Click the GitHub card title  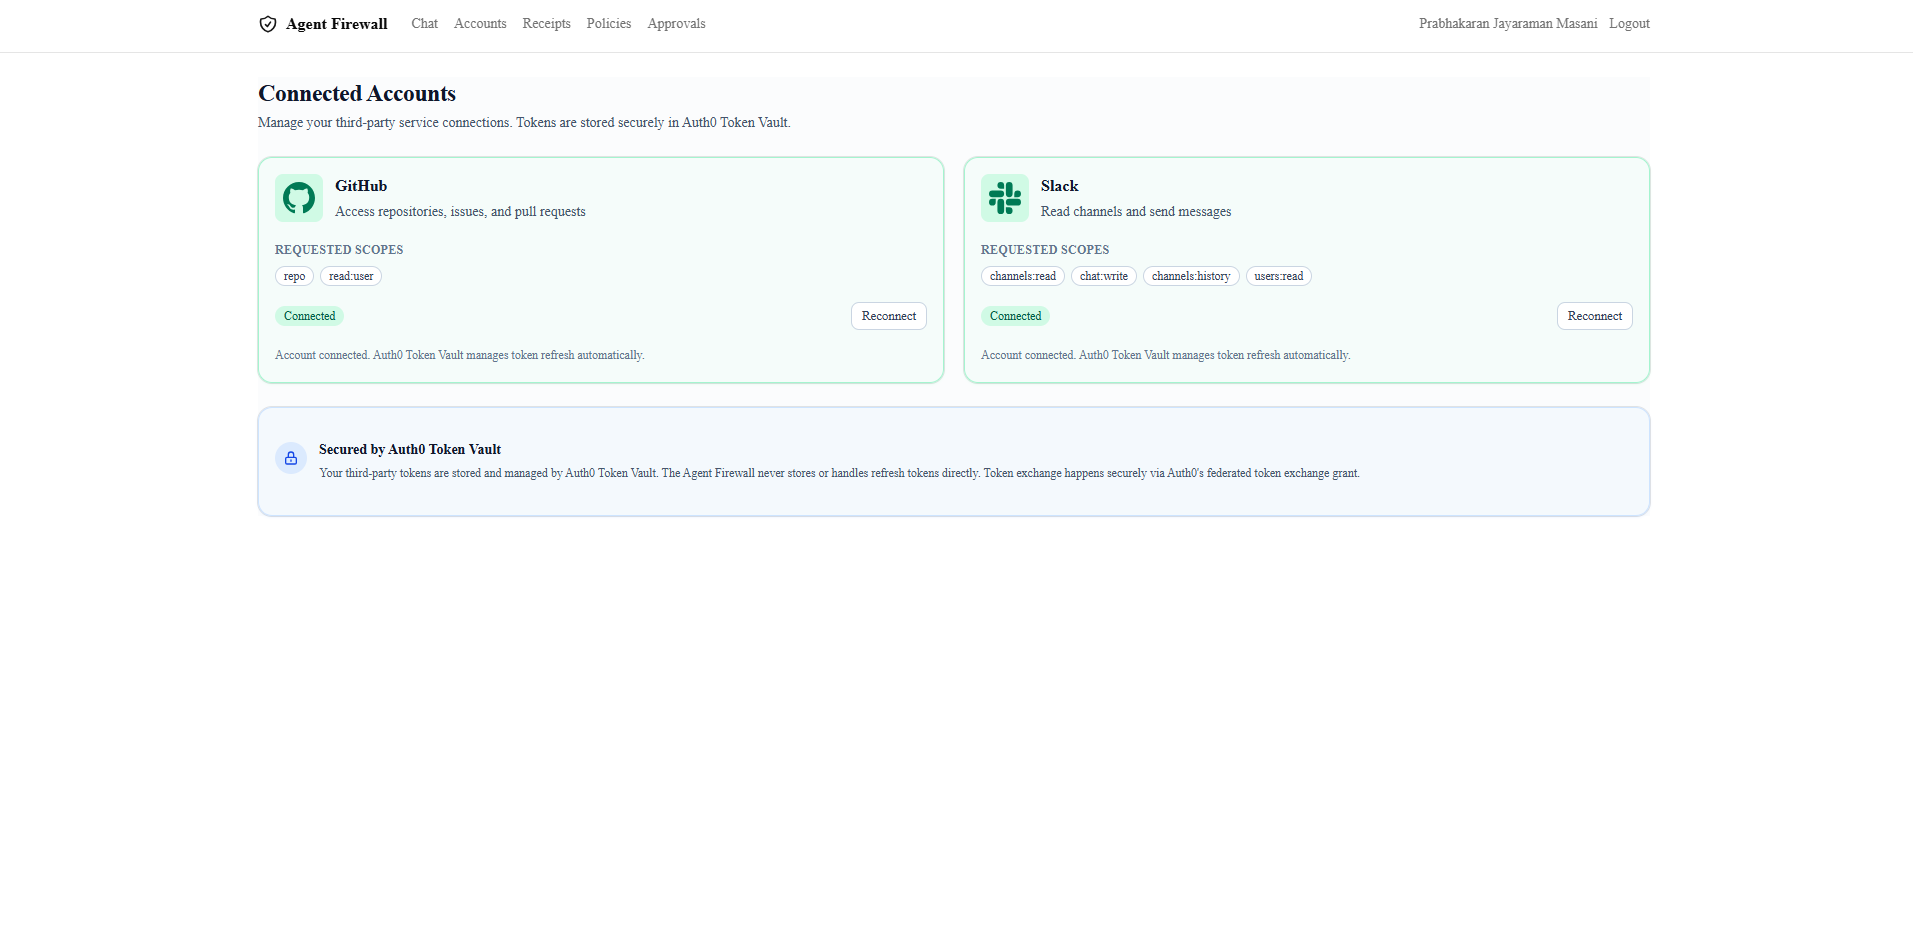tap(361, 186)
